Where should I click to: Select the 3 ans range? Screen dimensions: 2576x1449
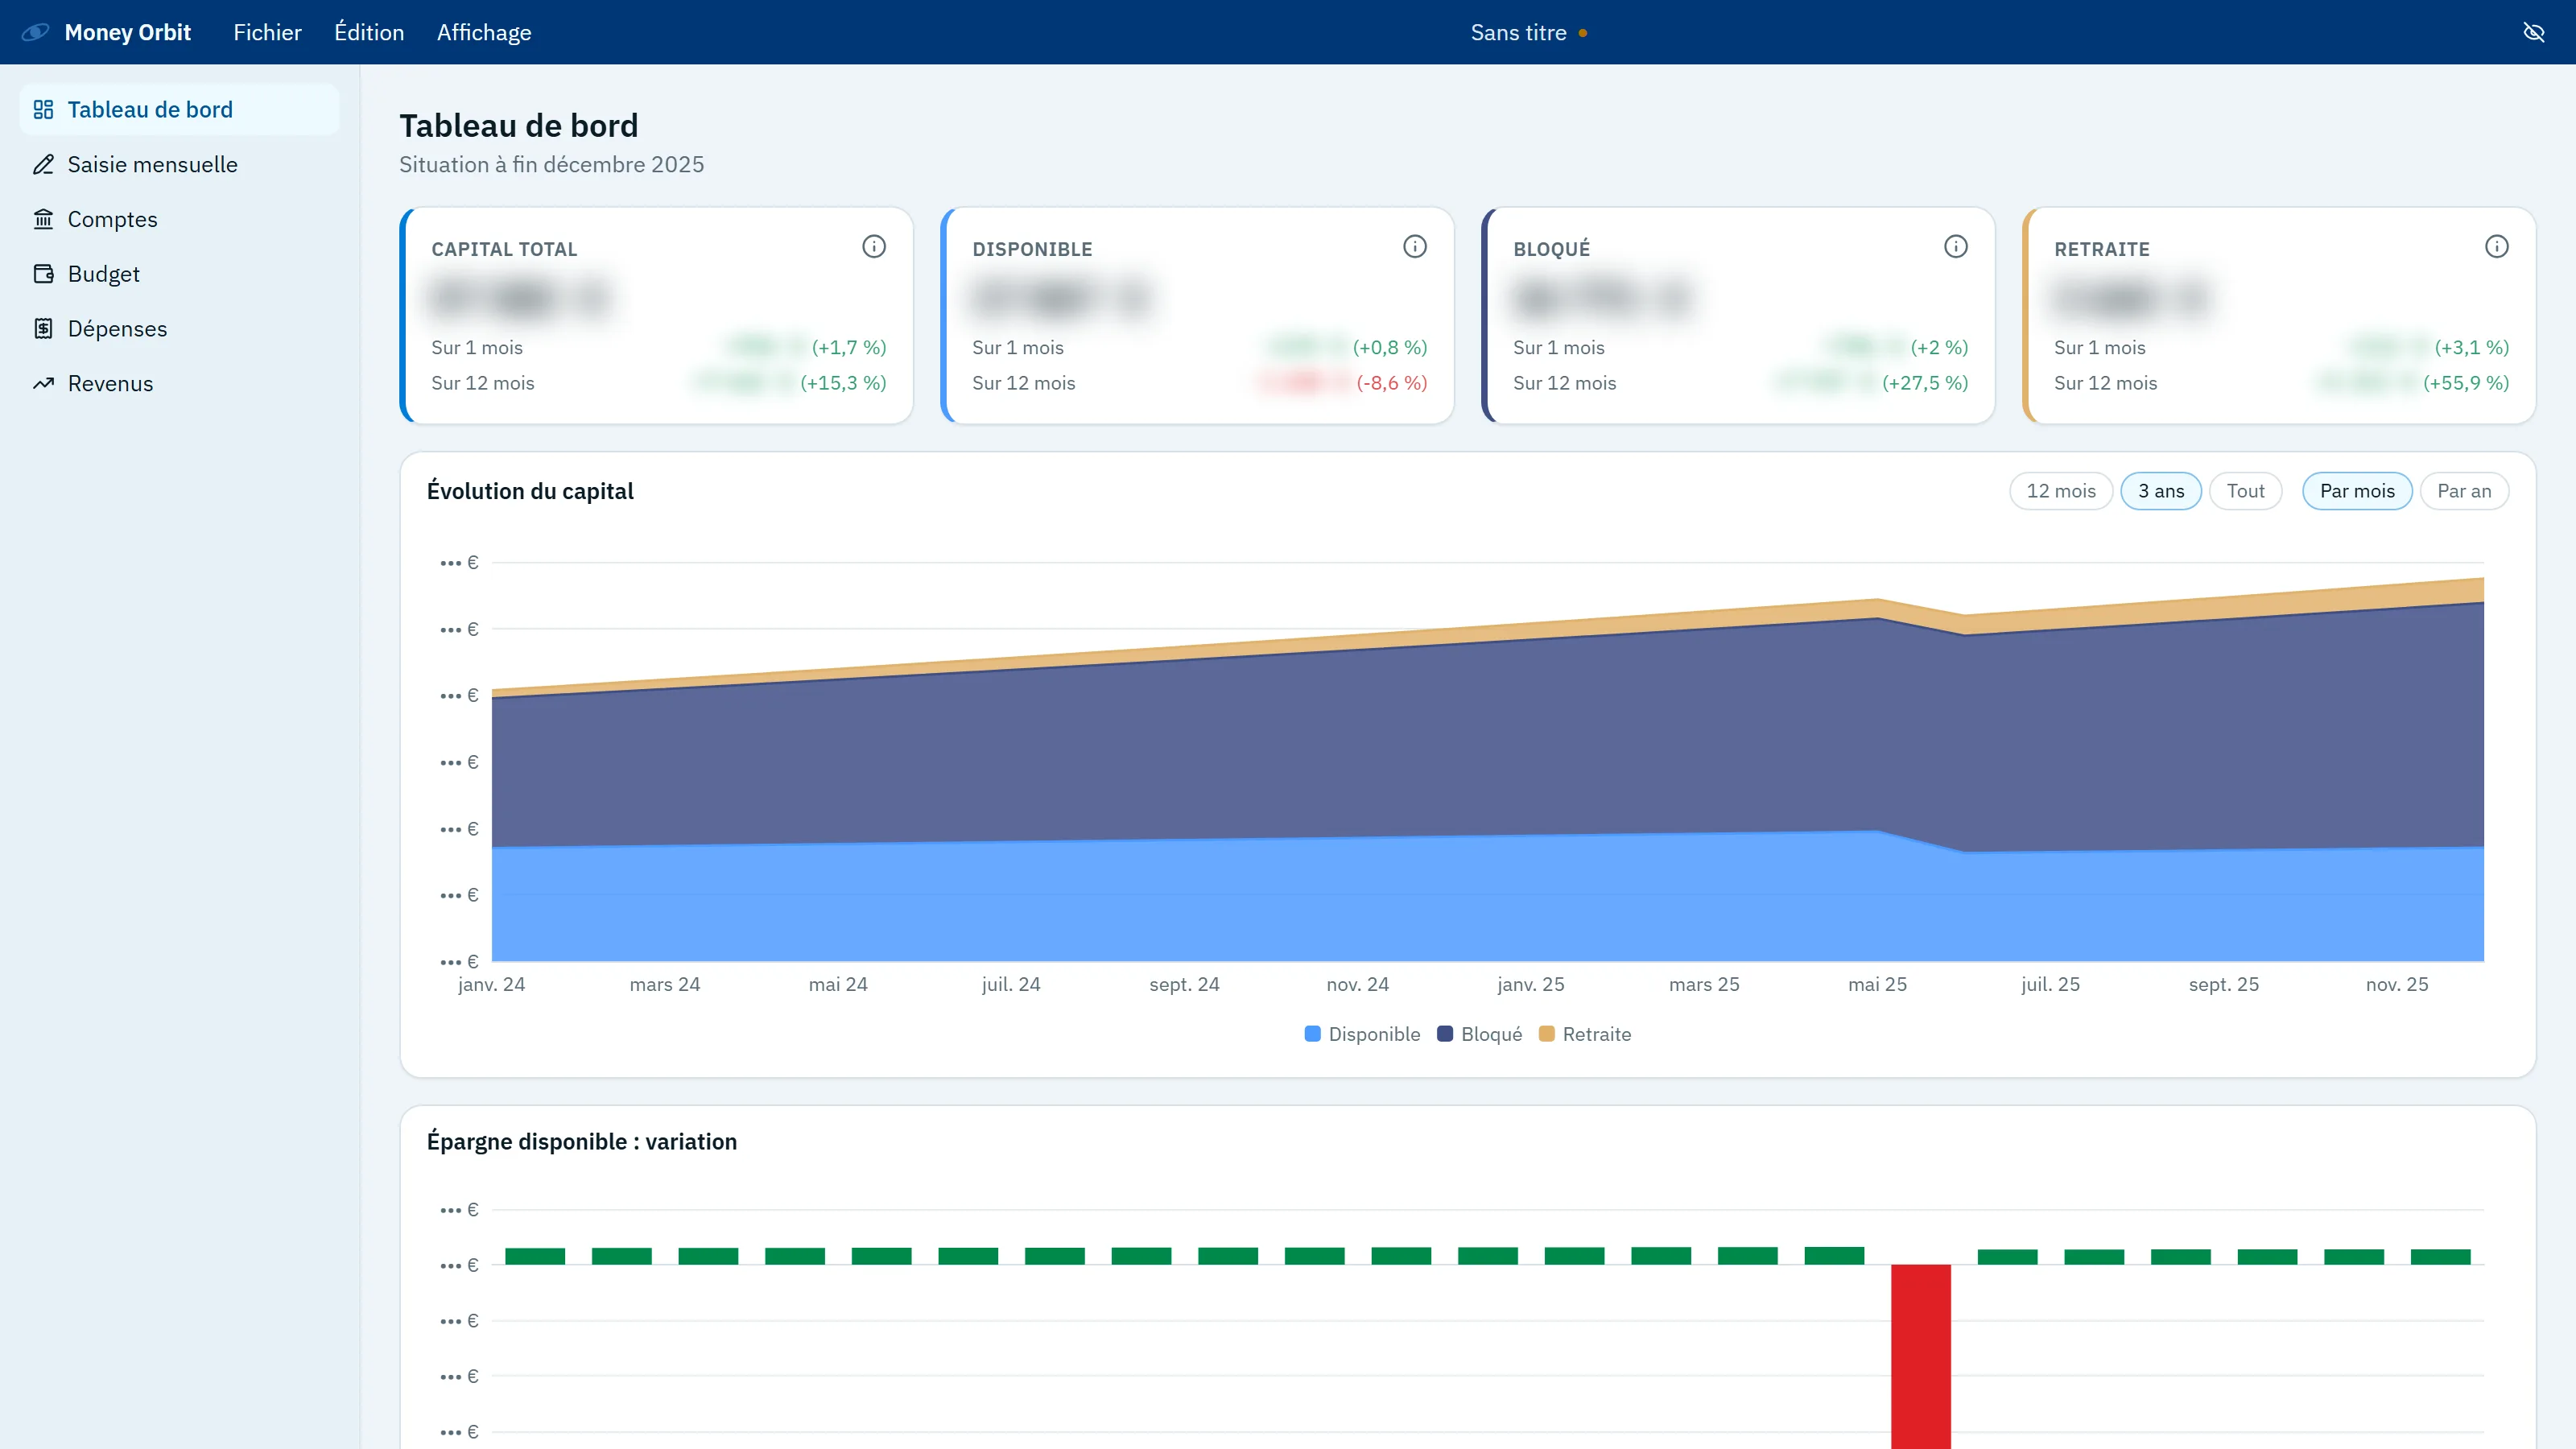tap(2161, 491)
